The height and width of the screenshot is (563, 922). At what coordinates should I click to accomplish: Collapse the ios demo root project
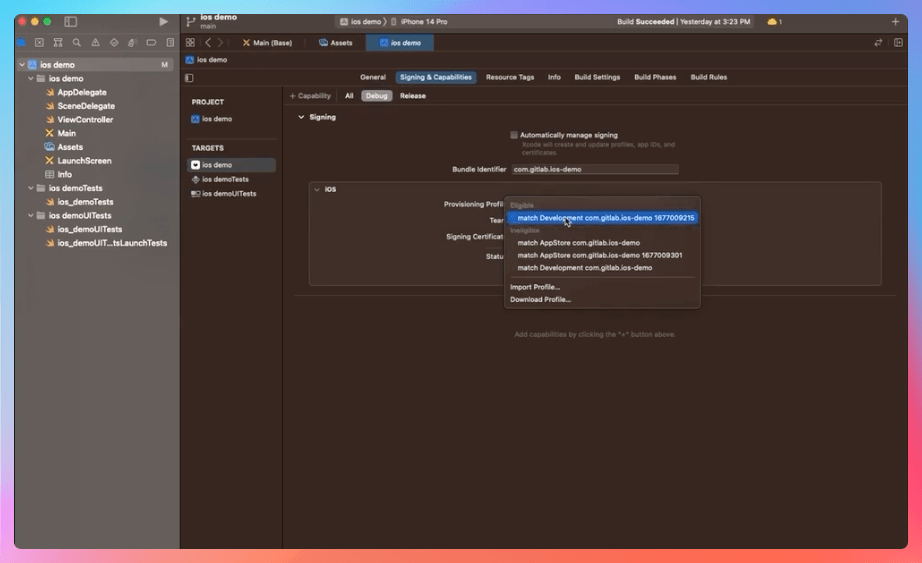point(22,65)
